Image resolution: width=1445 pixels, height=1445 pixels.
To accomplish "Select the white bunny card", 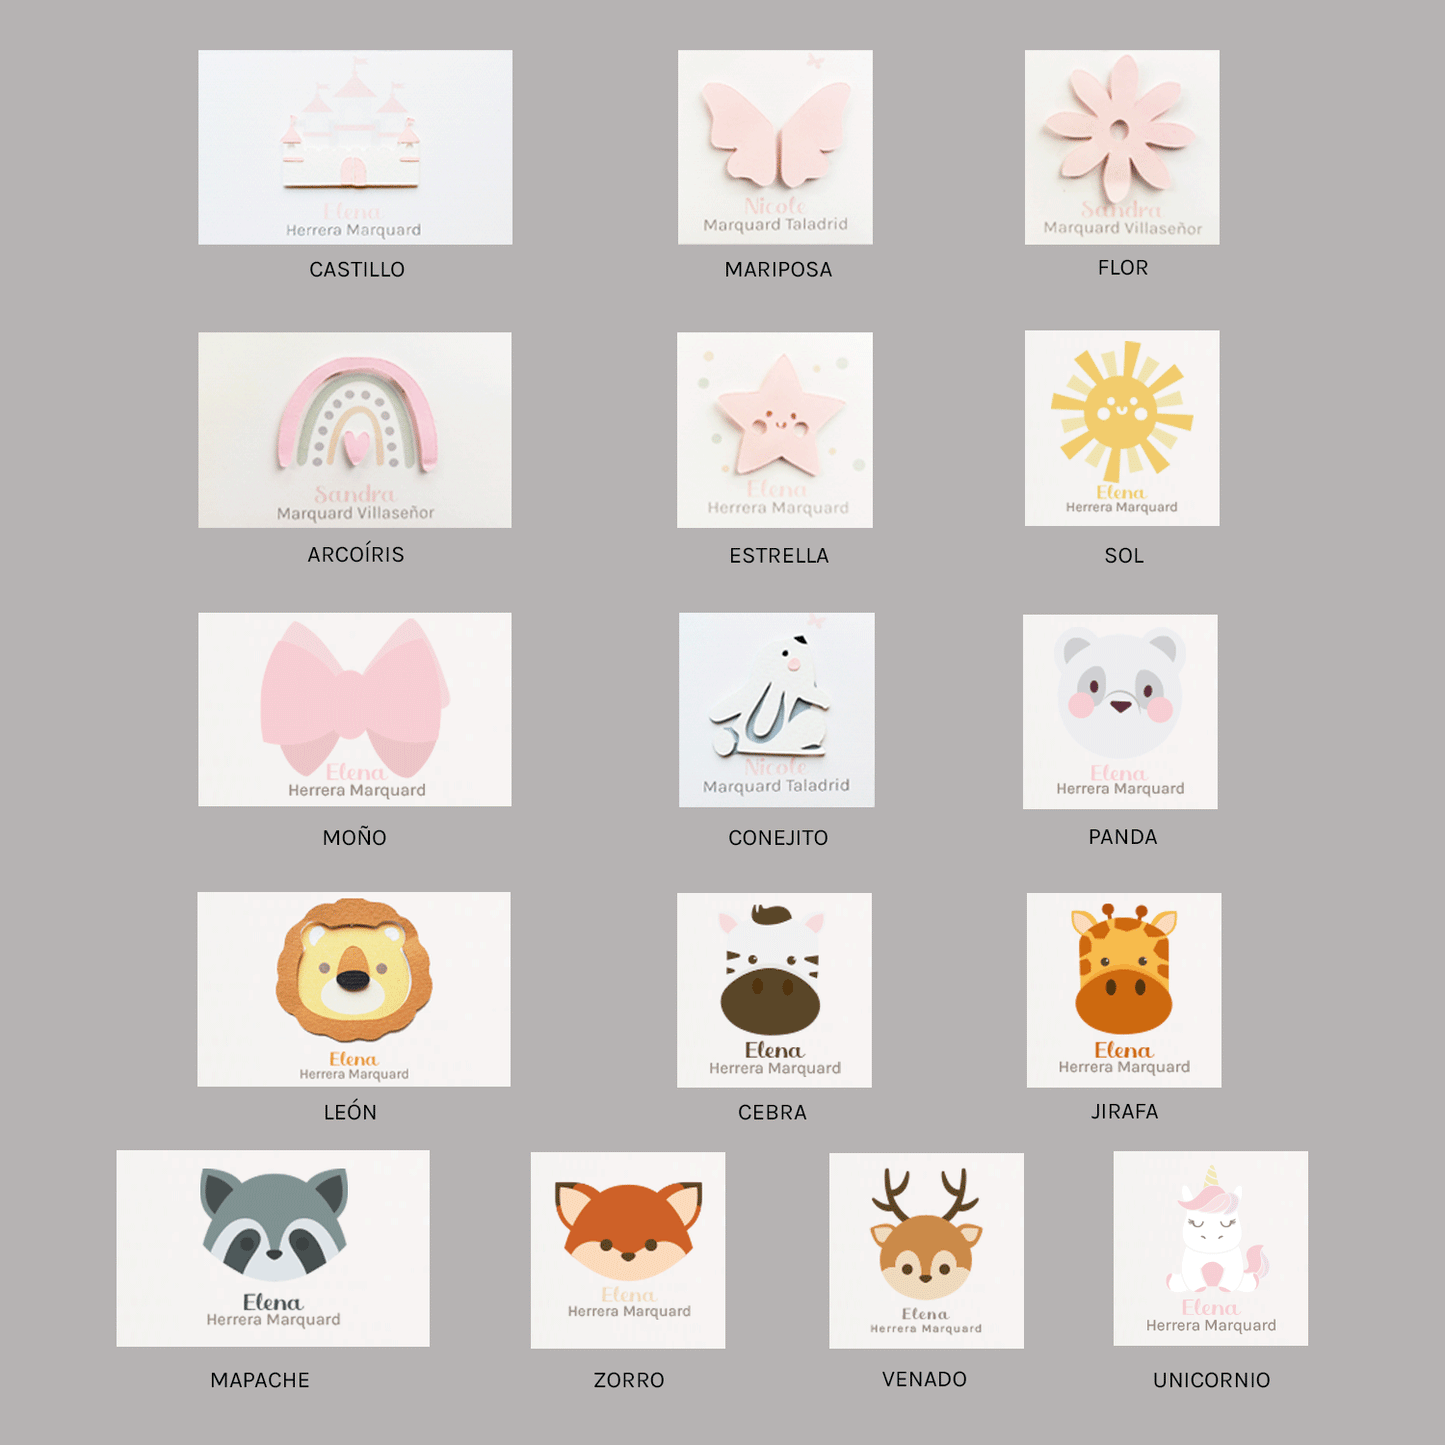I will [777, 710].
